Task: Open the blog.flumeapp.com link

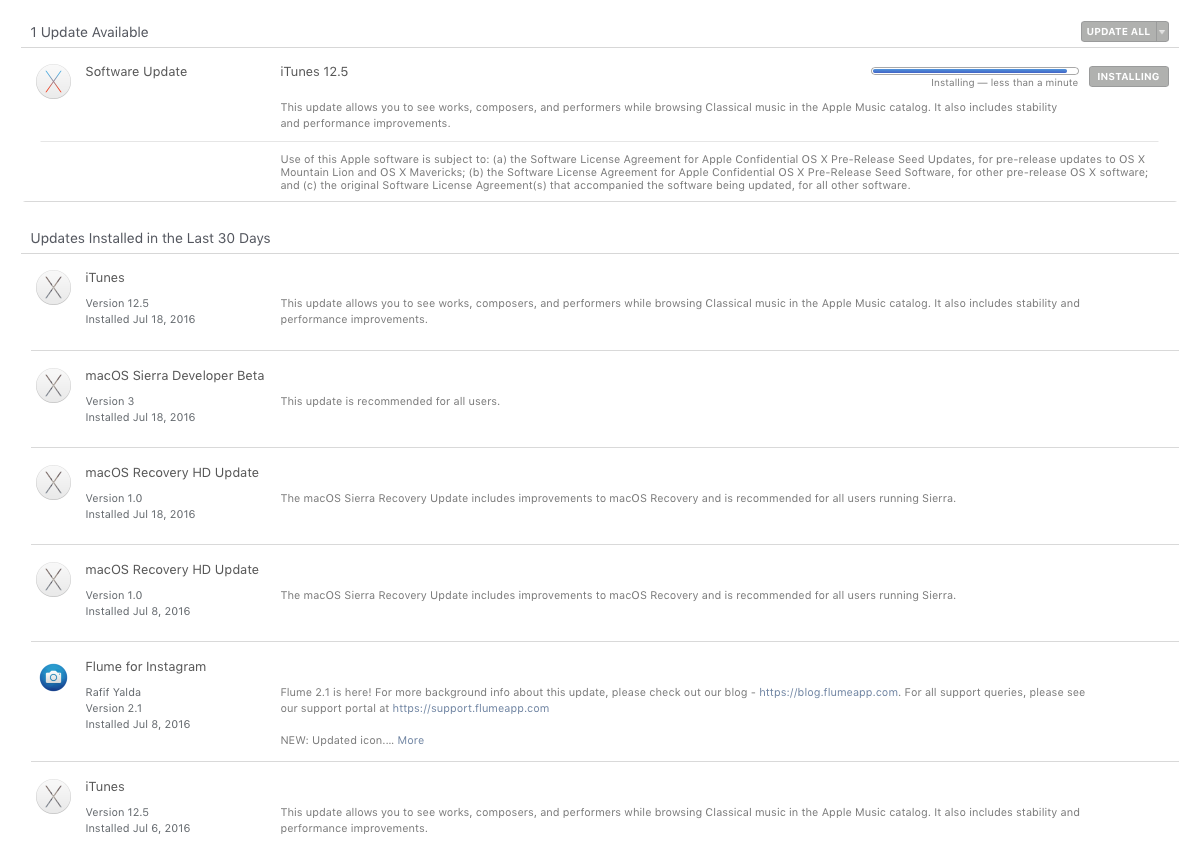Action: pyautogui.click(x=829, y=692)
